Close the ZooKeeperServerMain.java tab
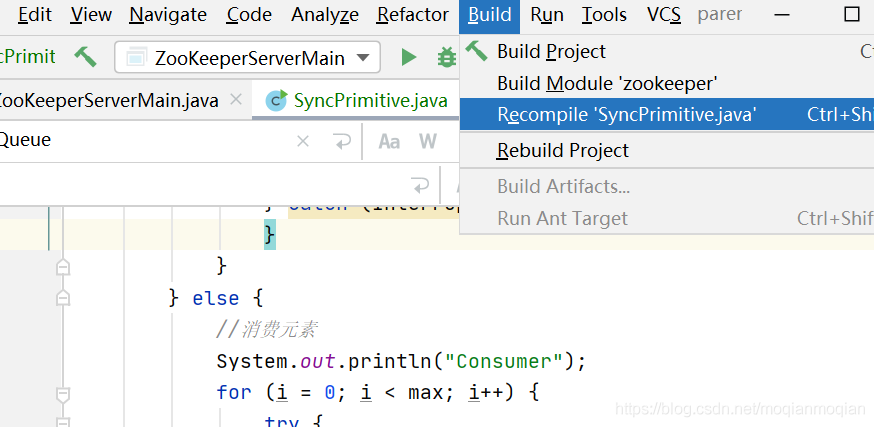The image size is (874, 427). point(236,100)
